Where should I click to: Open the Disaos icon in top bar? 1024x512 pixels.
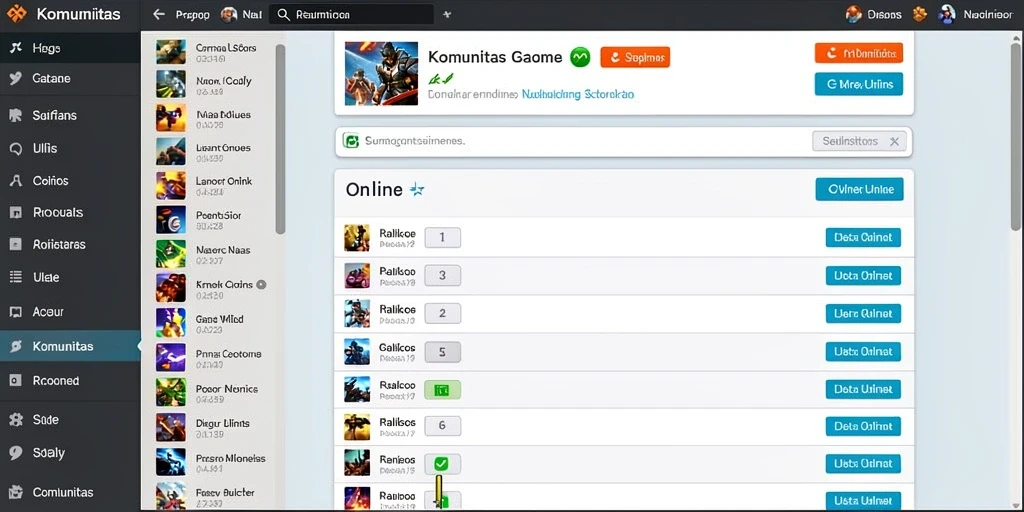point(854,14)
